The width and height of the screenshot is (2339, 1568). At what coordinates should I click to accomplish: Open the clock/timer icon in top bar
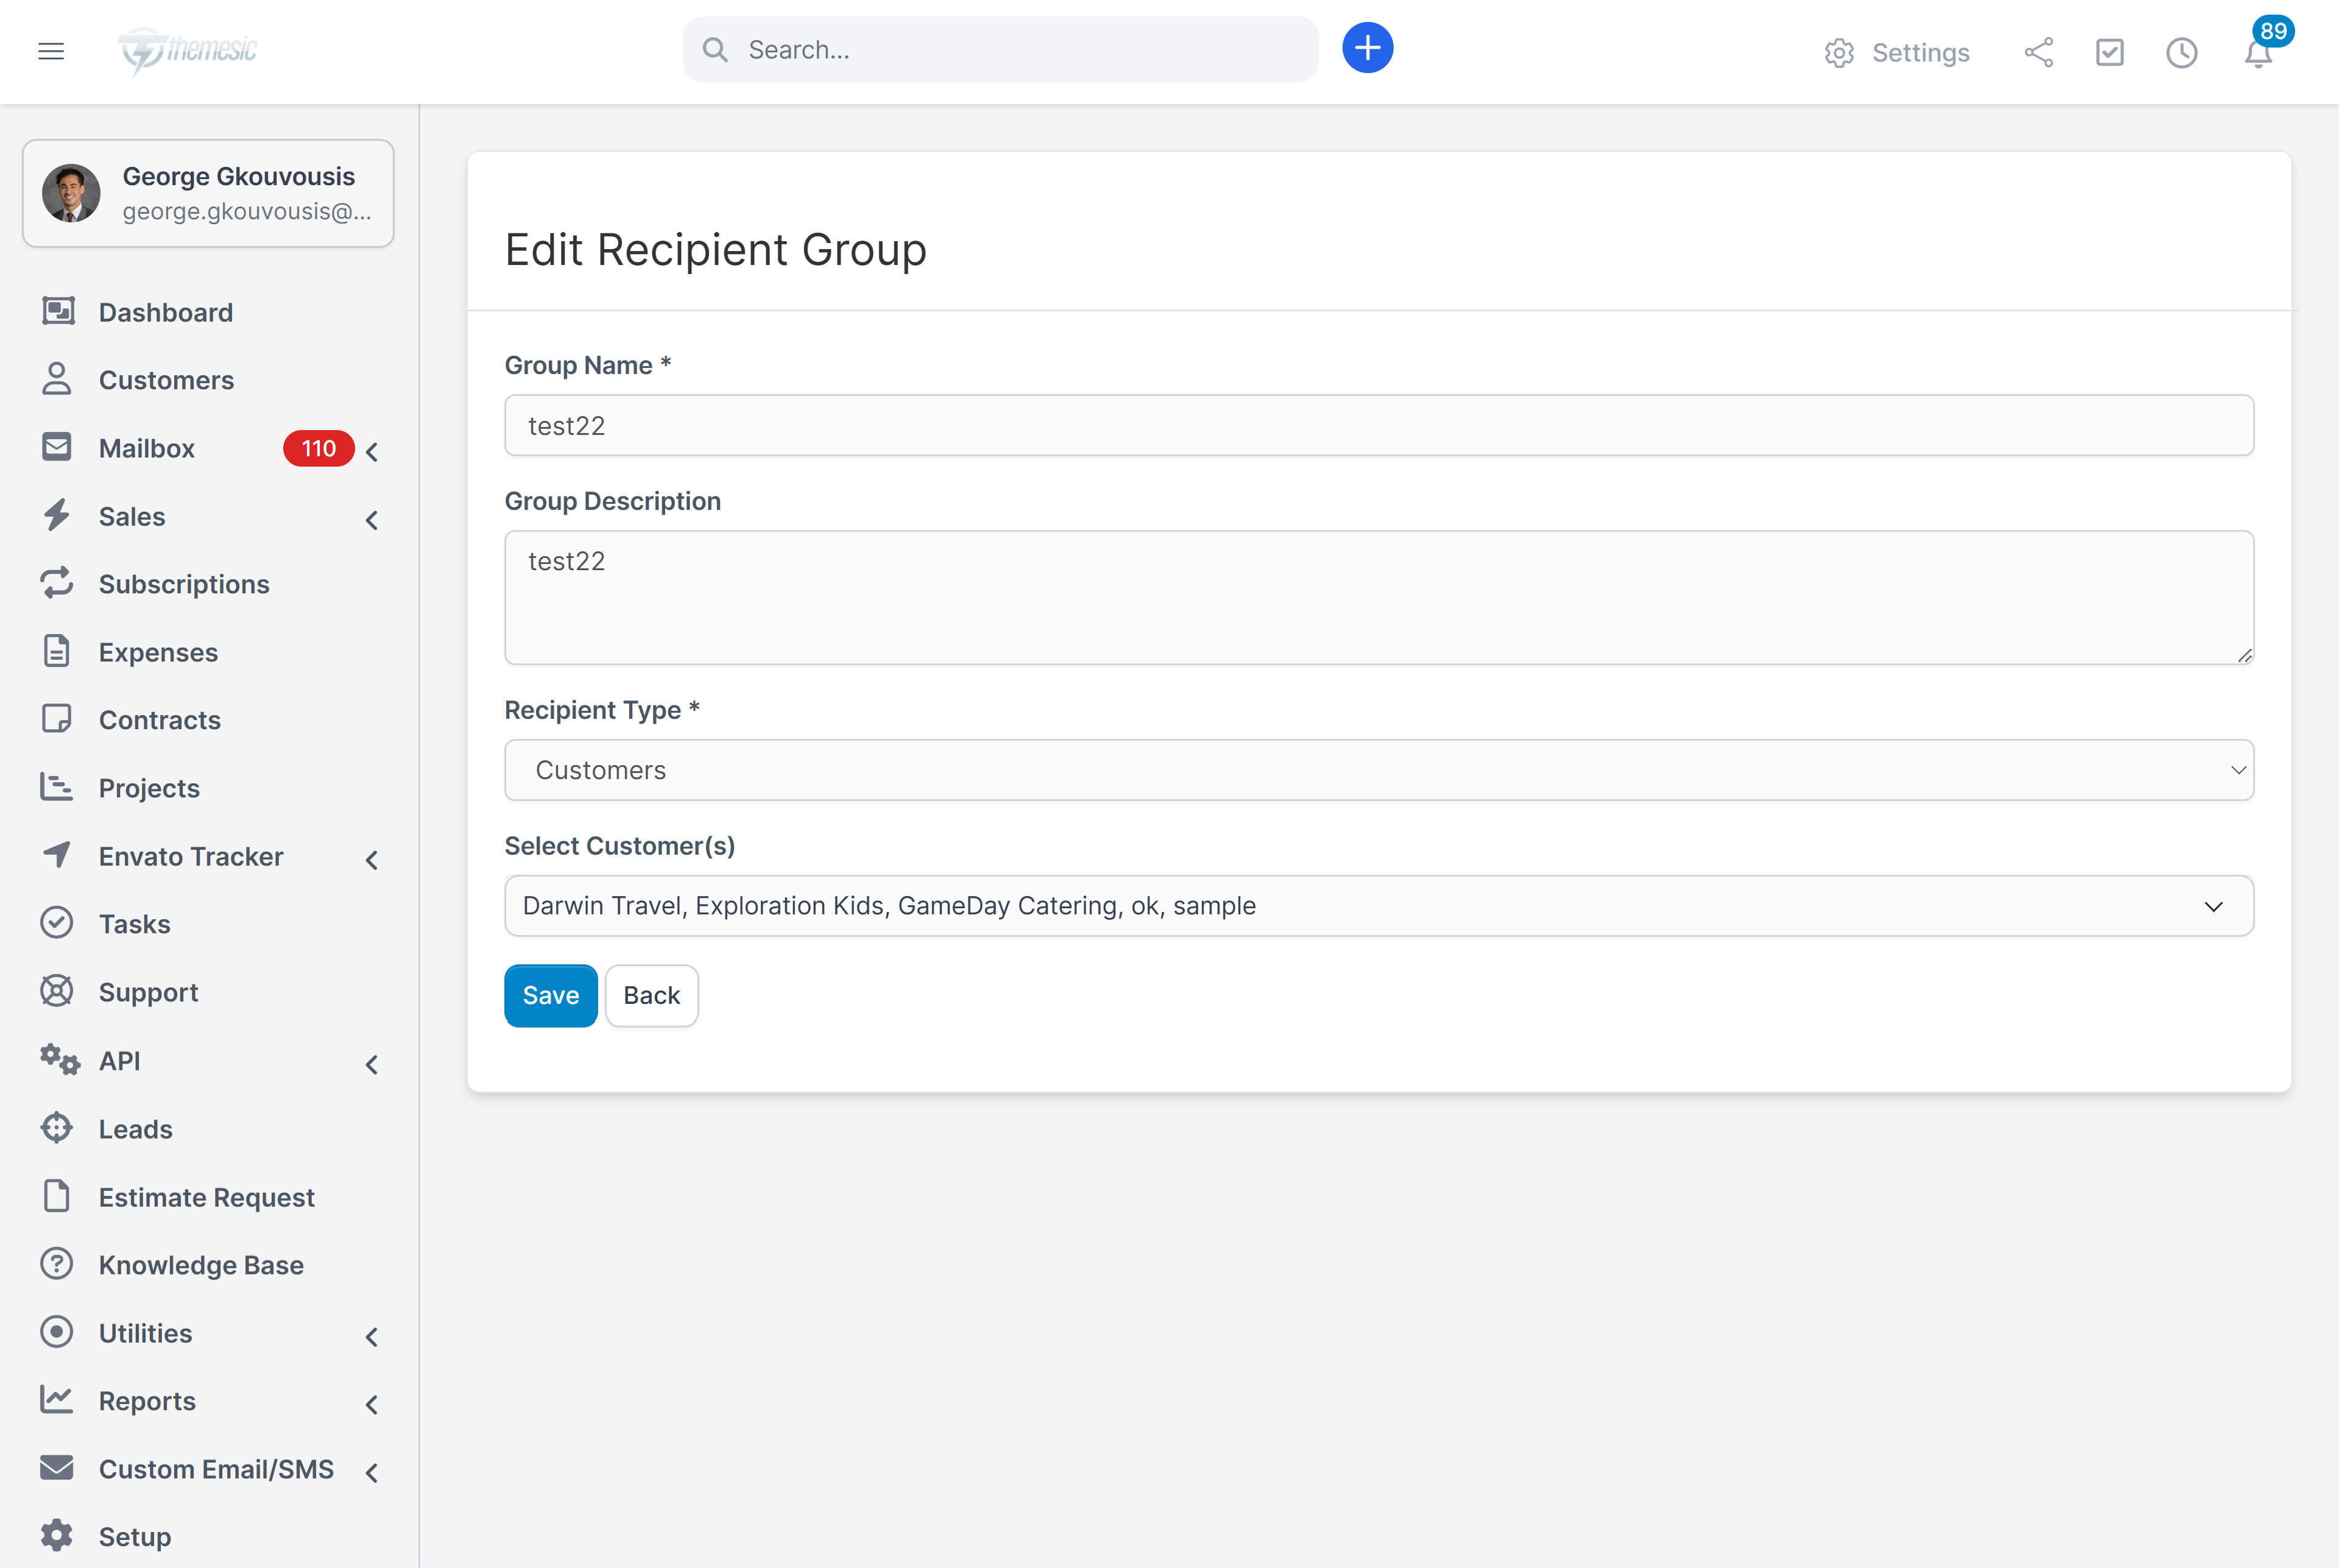(x=2182, y=53)
